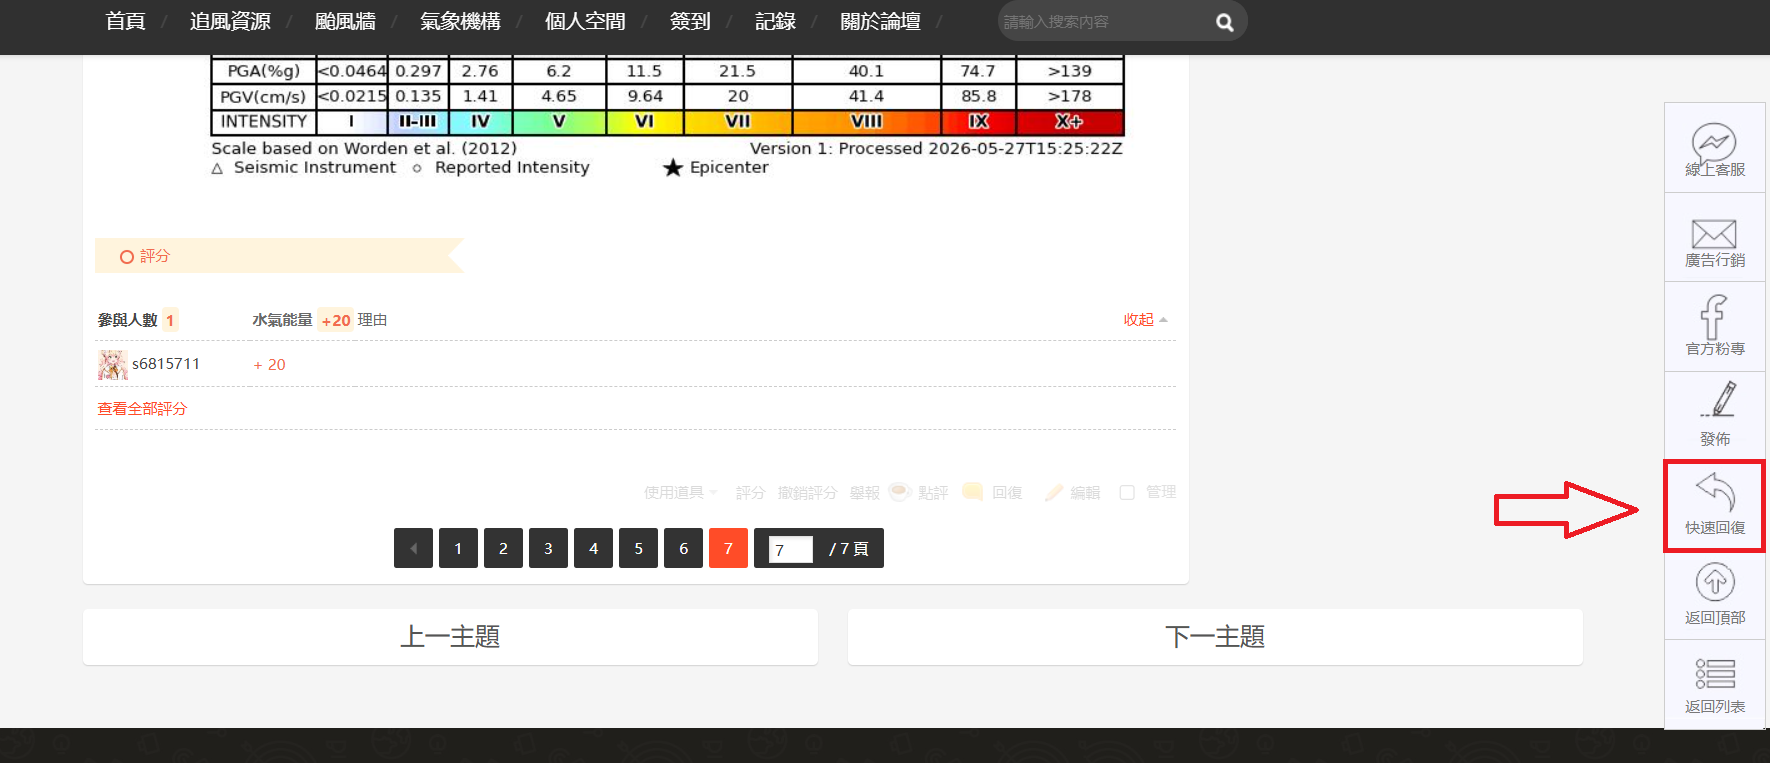
Task: Open the 使用道具 dropdown
Action: coord(680,492)
